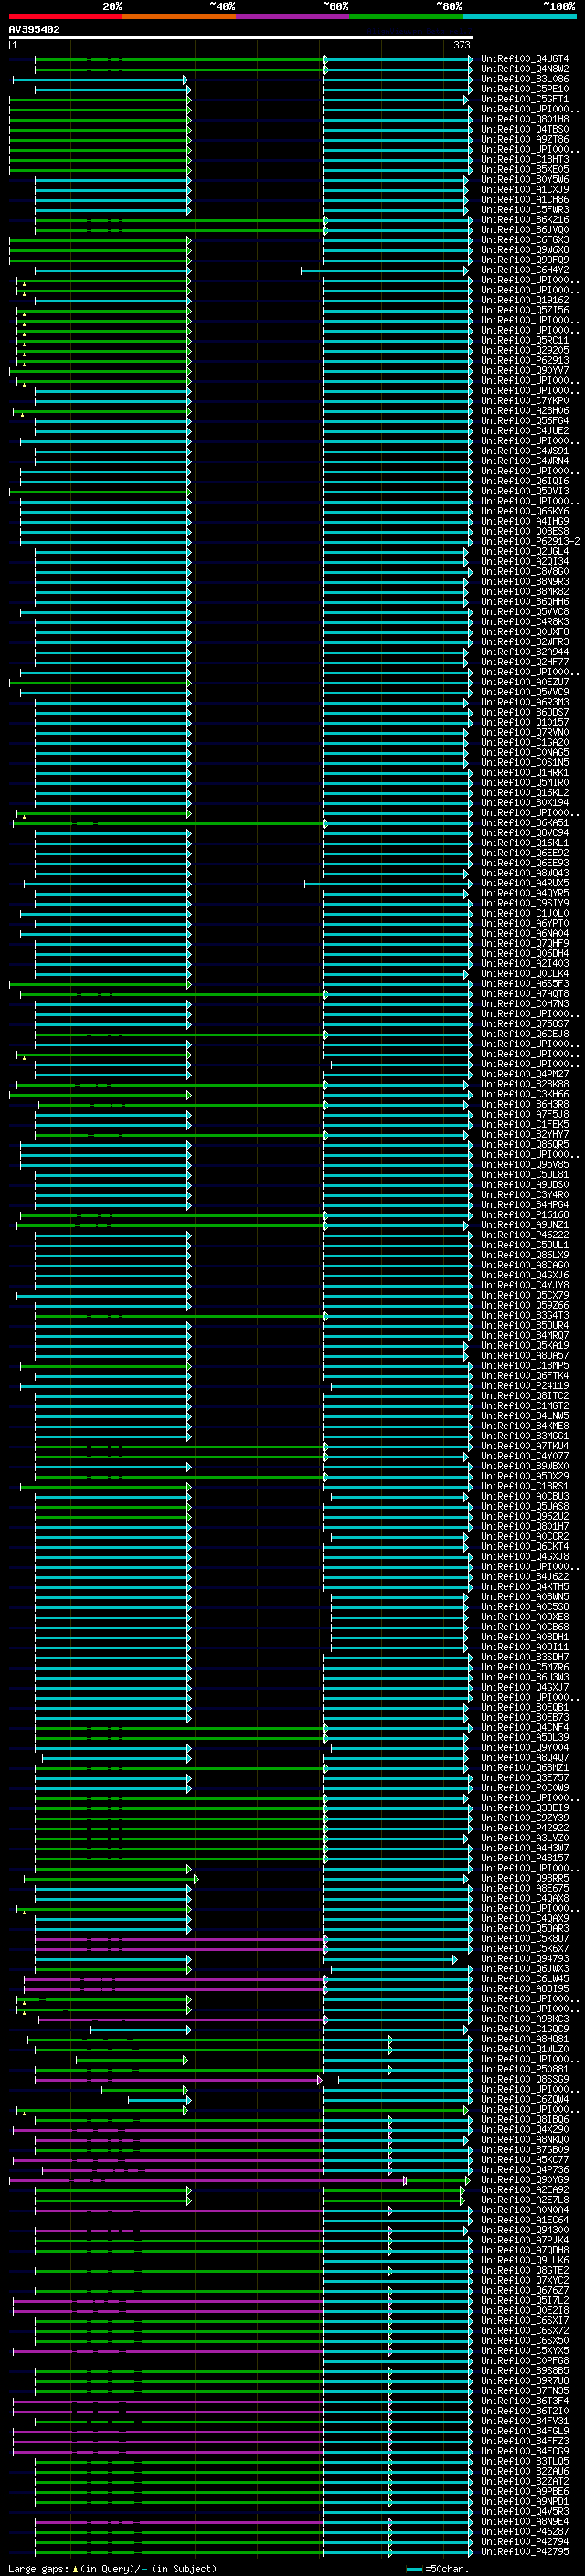The width and height of the screenshot is (585, 2576).
Task: Click hit label UniRef100_P62913
Action: [525, 360]
